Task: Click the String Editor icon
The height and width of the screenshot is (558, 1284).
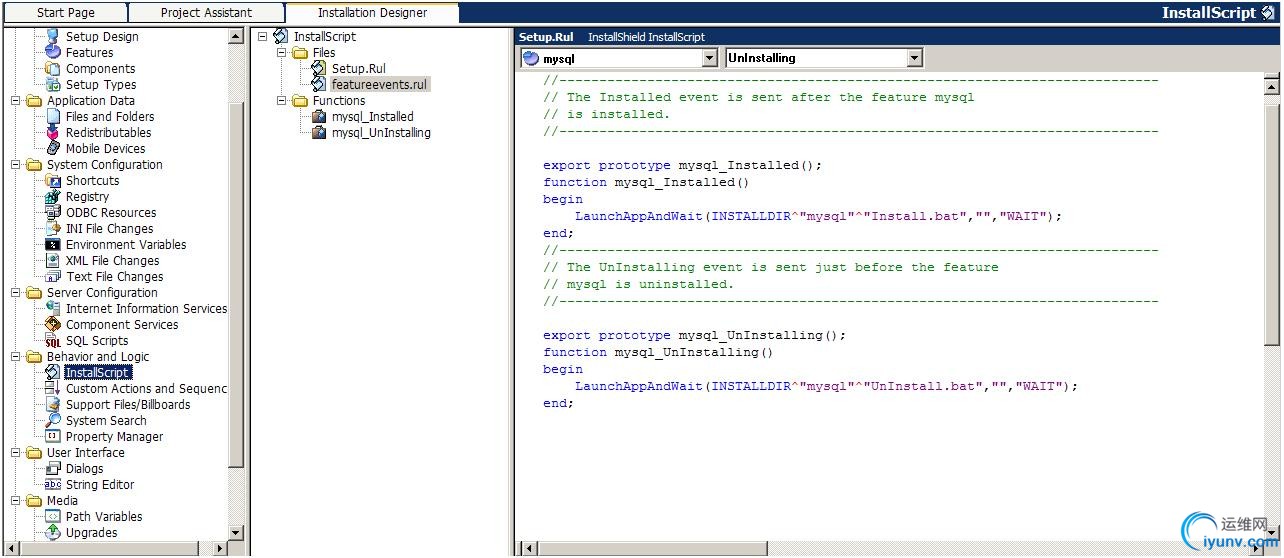Action: pyautogui.click(x=53, y=485)
